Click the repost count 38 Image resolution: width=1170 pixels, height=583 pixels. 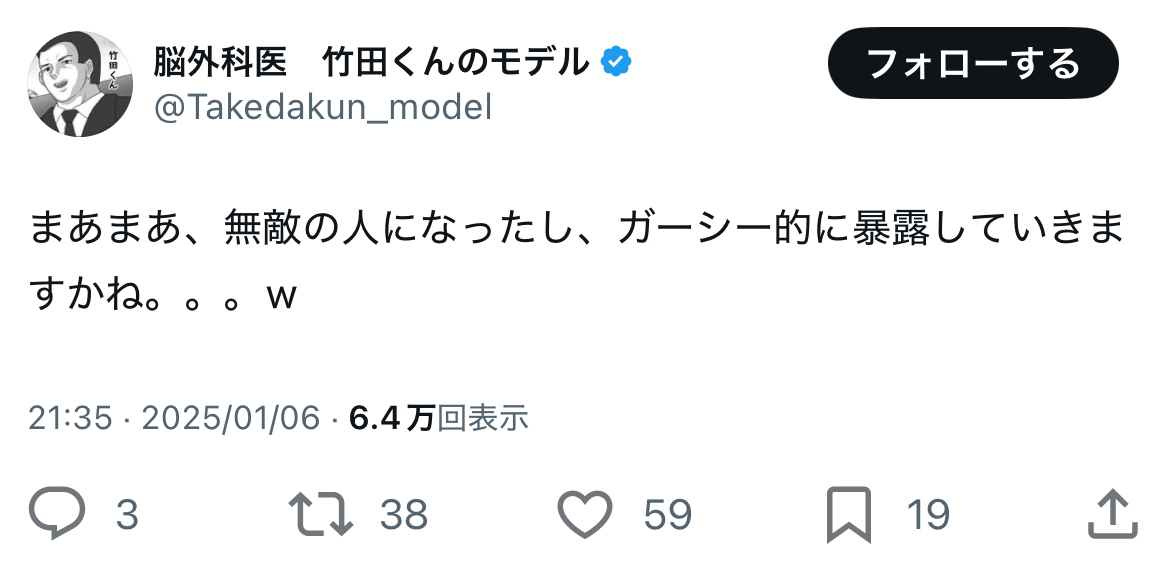(x=404, y=515)
